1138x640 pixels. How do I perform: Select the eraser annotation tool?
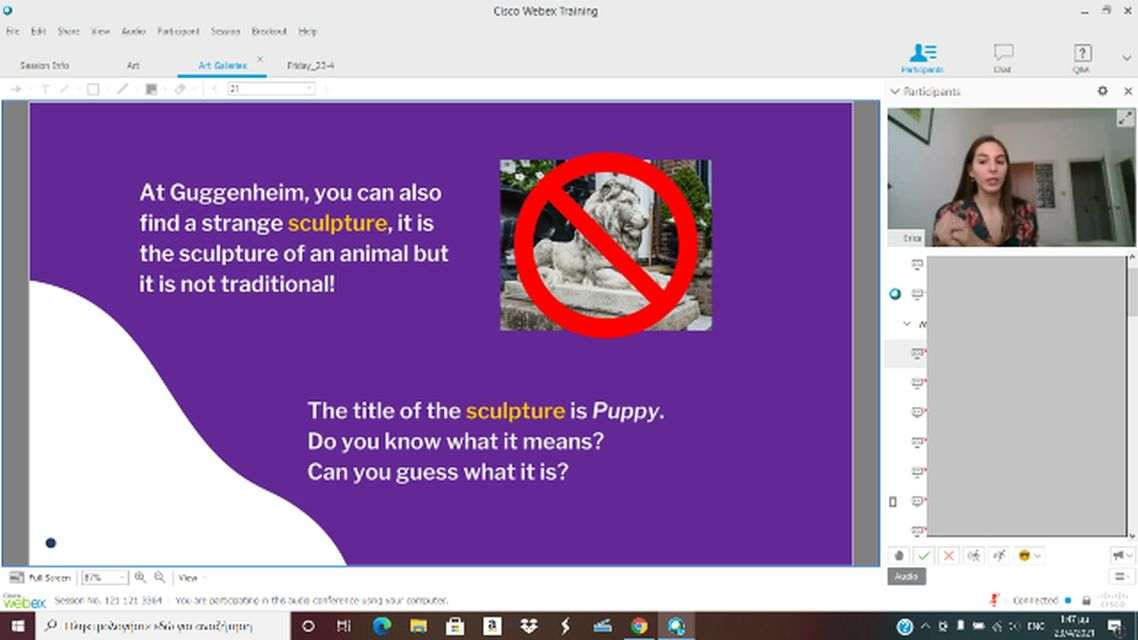(x=180, y=89)
